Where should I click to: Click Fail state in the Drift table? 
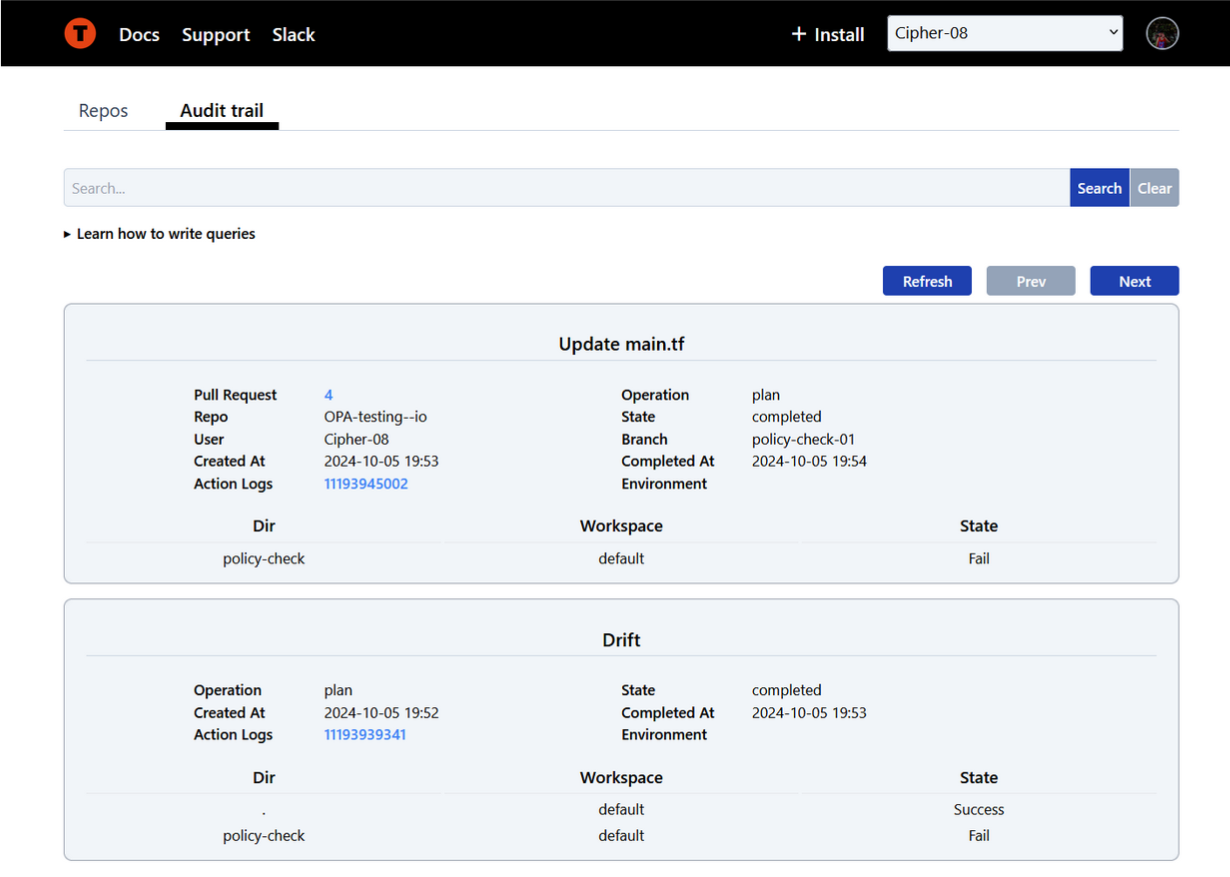pos(978,836)
